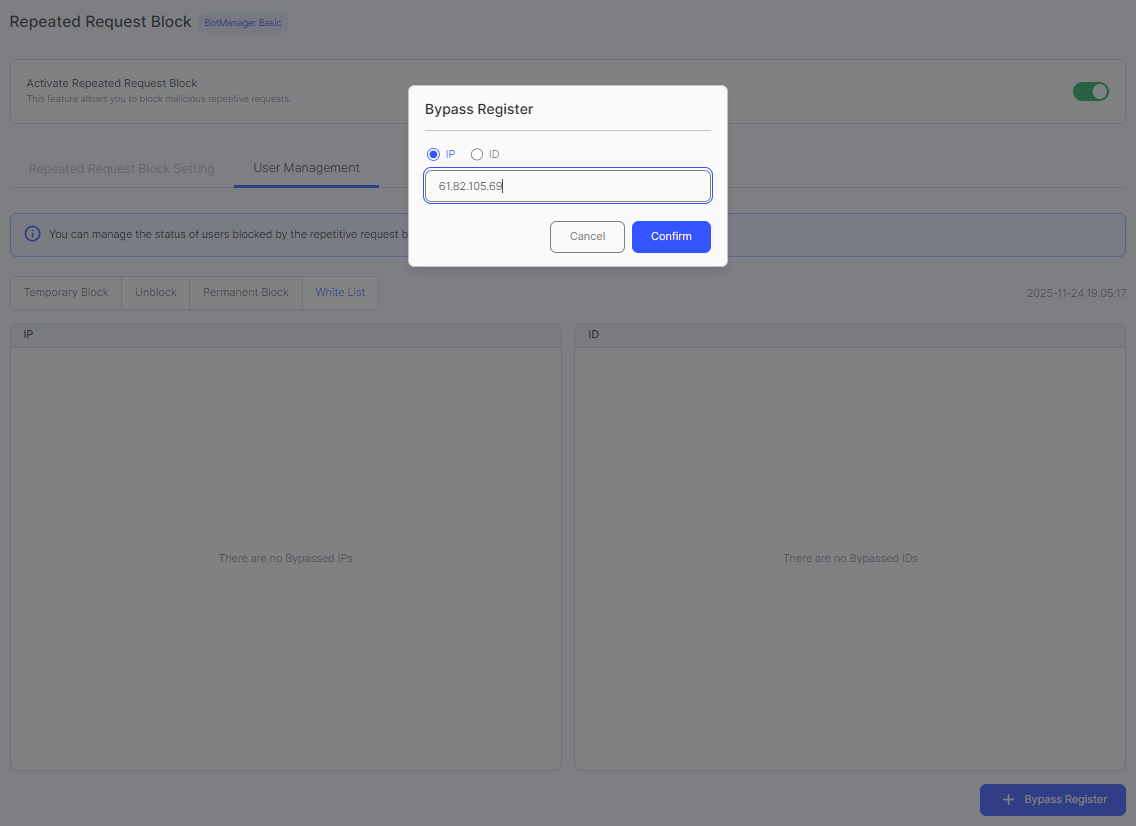Open the Bypass Register dialog

tap(1052, 800)
